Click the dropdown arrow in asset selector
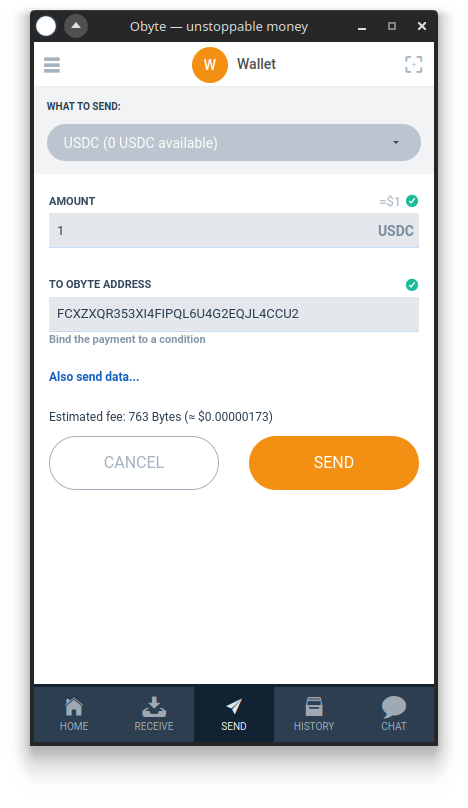 click(x=396, y=143)
